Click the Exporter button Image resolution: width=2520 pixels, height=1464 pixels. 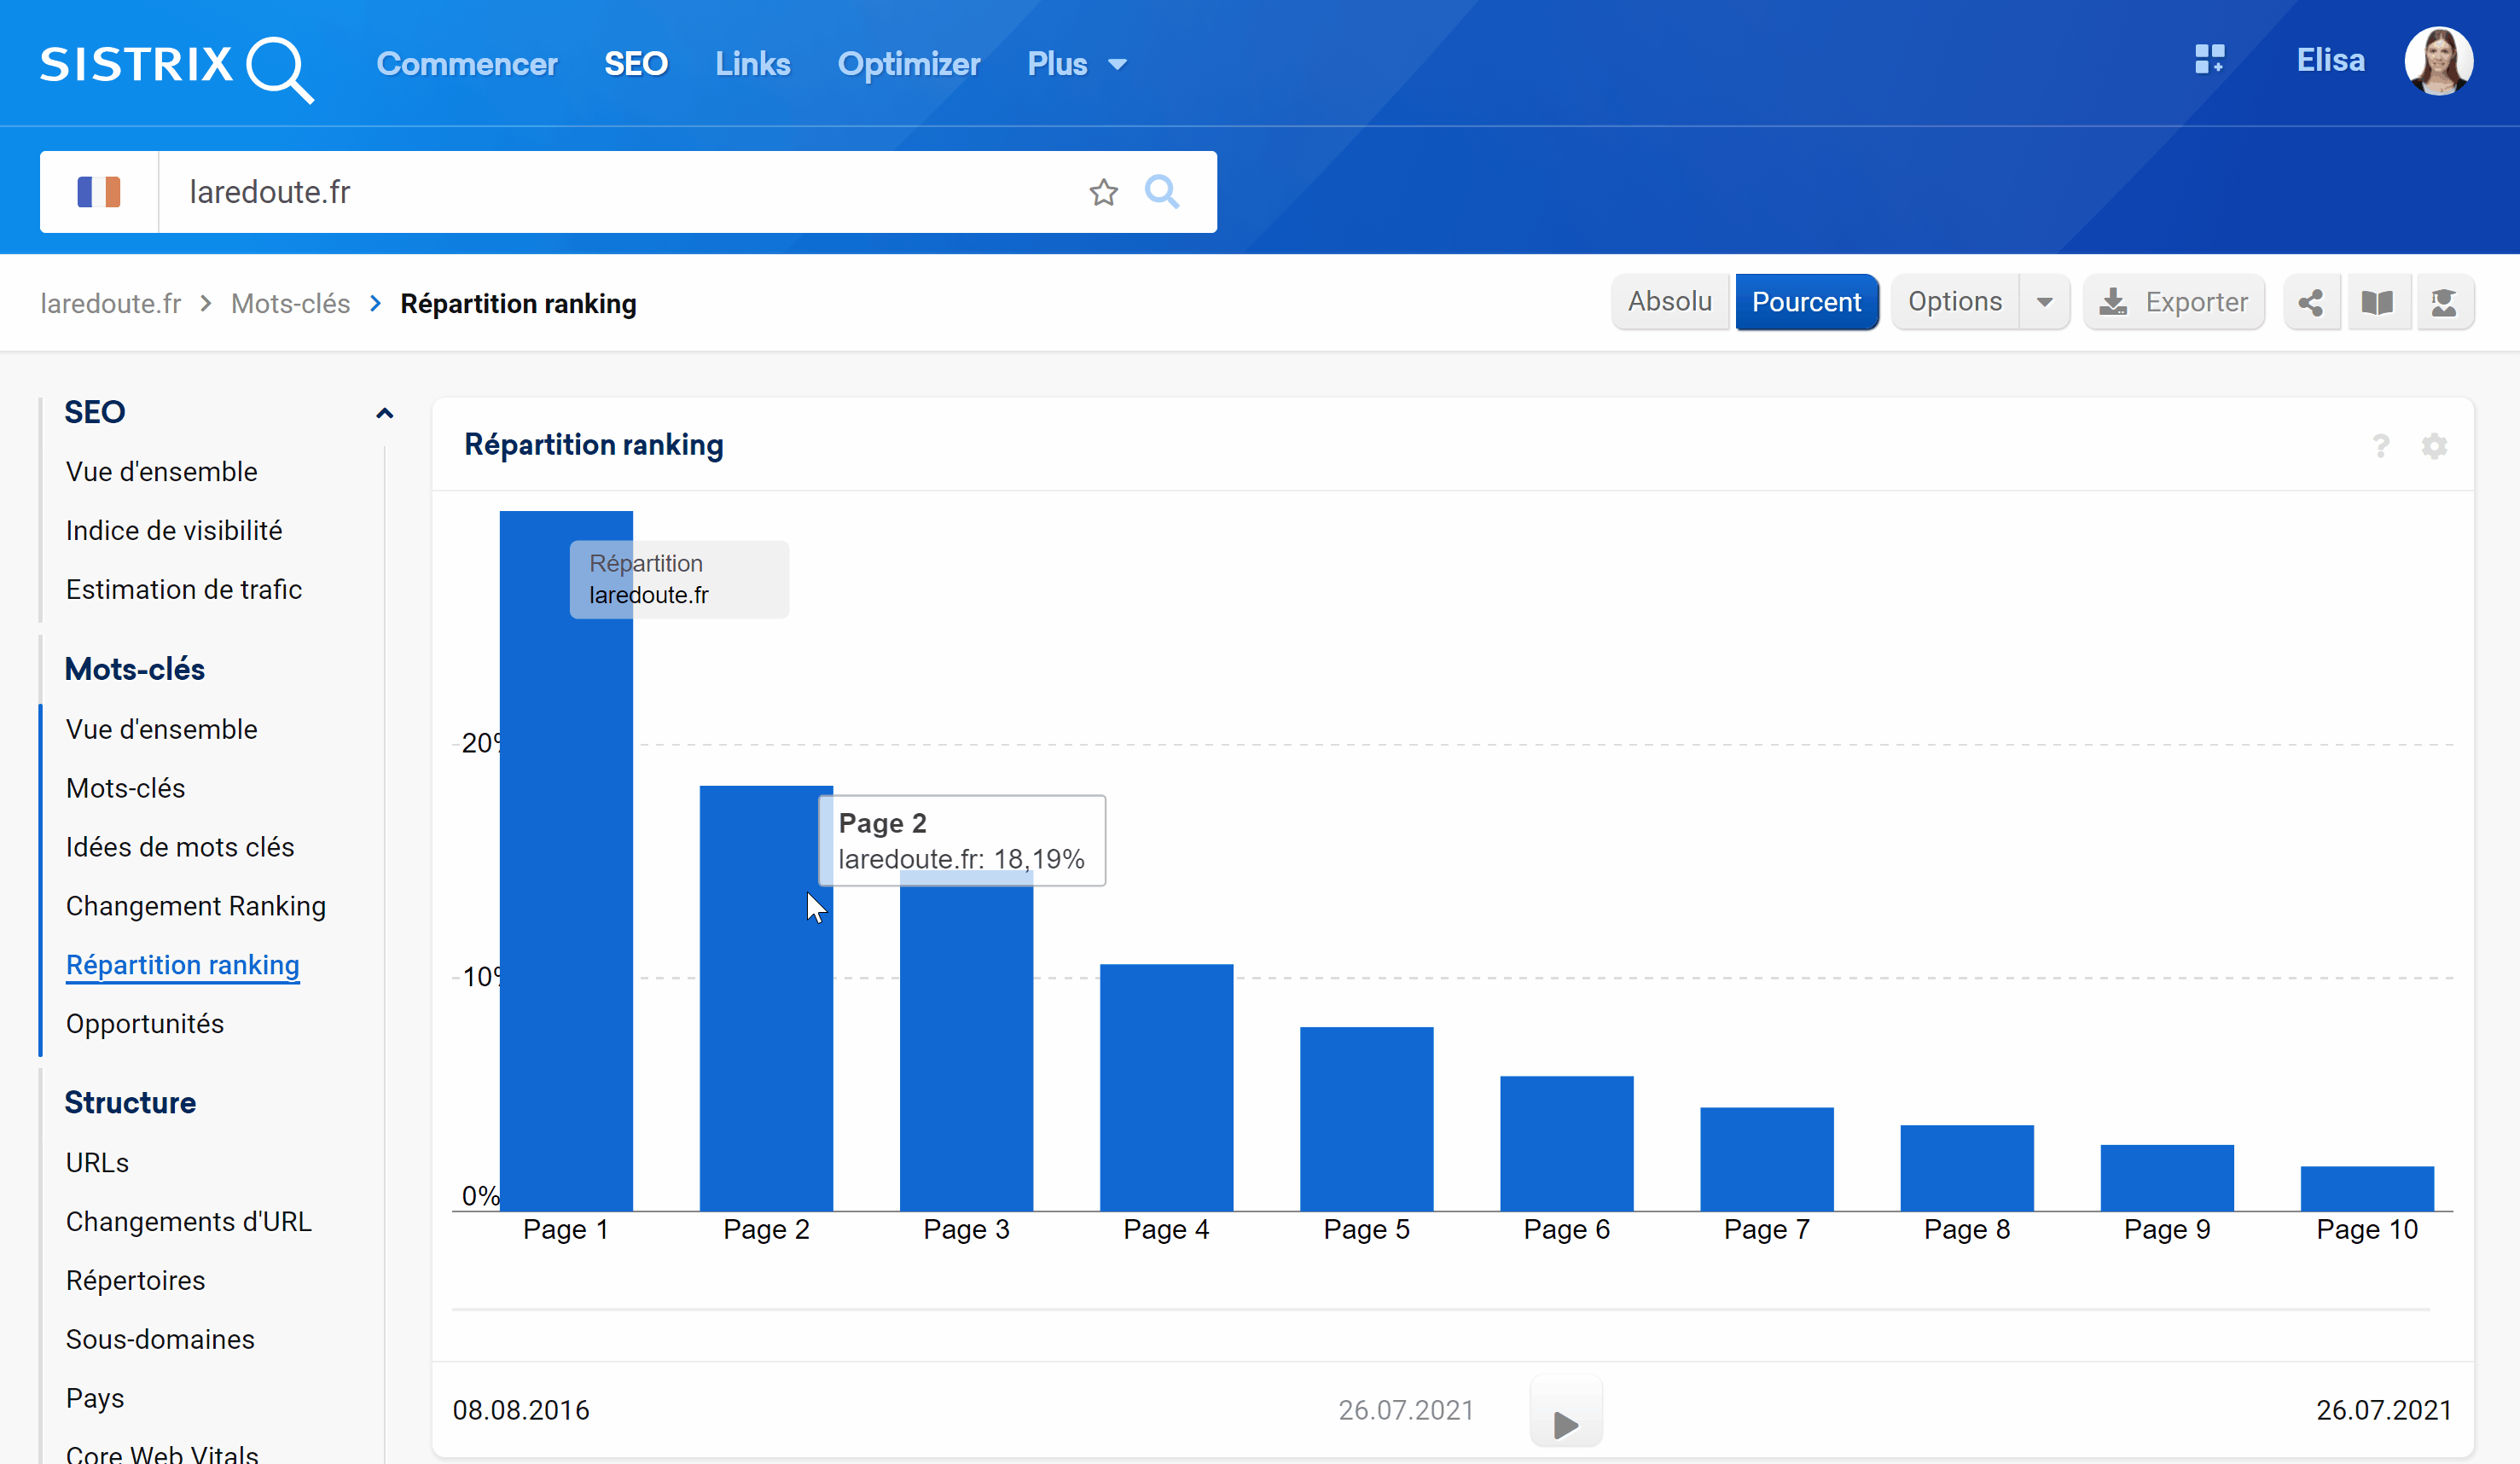[2173, 302]
